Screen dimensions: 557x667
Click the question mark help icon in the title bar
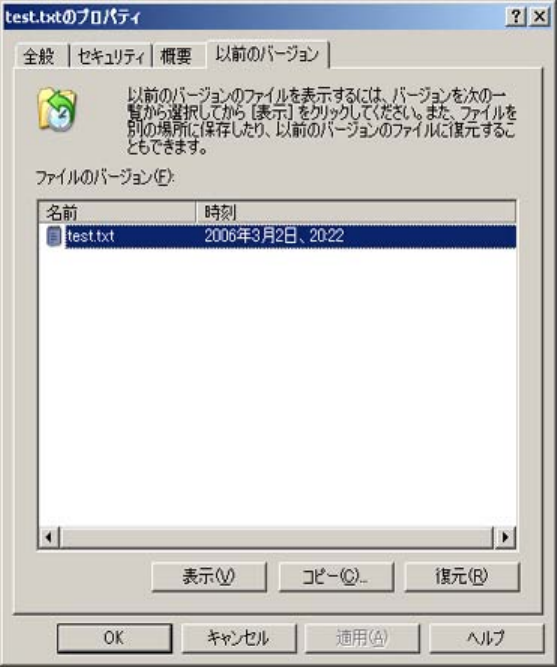[516, 17]
